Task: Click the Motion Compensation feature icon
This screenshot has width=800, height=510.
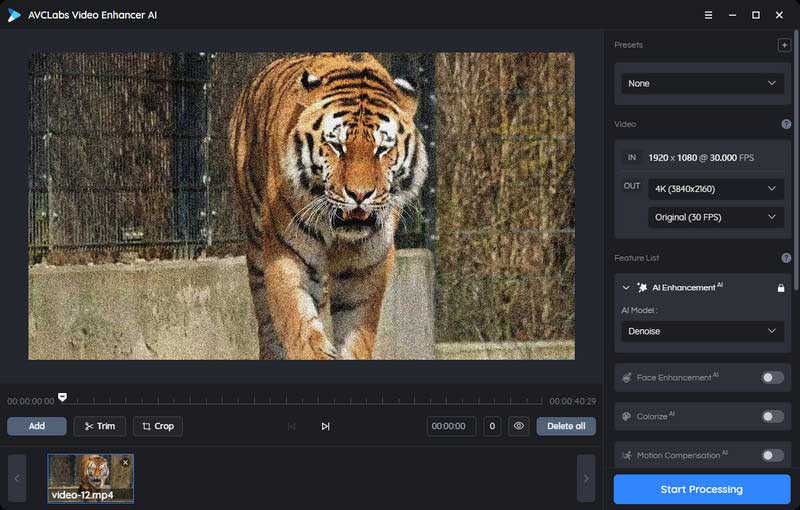Action: (x=627, y=455)
